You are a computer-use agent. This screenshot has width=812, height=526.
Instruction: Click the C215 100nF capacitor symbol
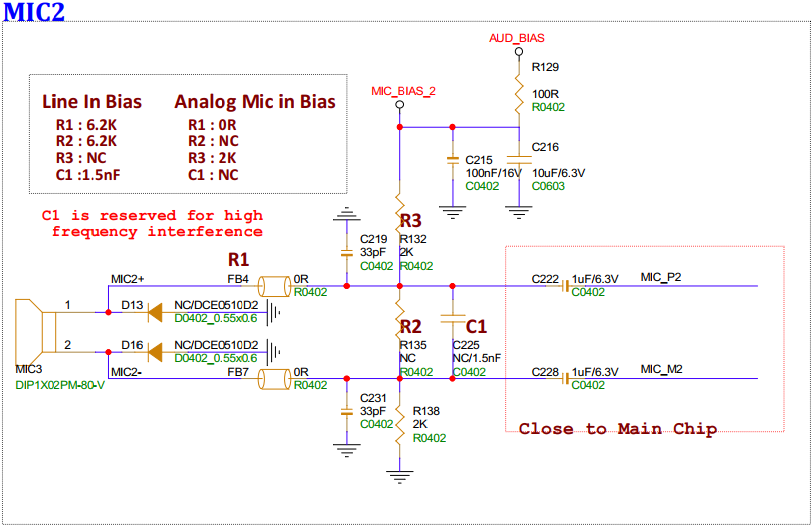(453, 160)
